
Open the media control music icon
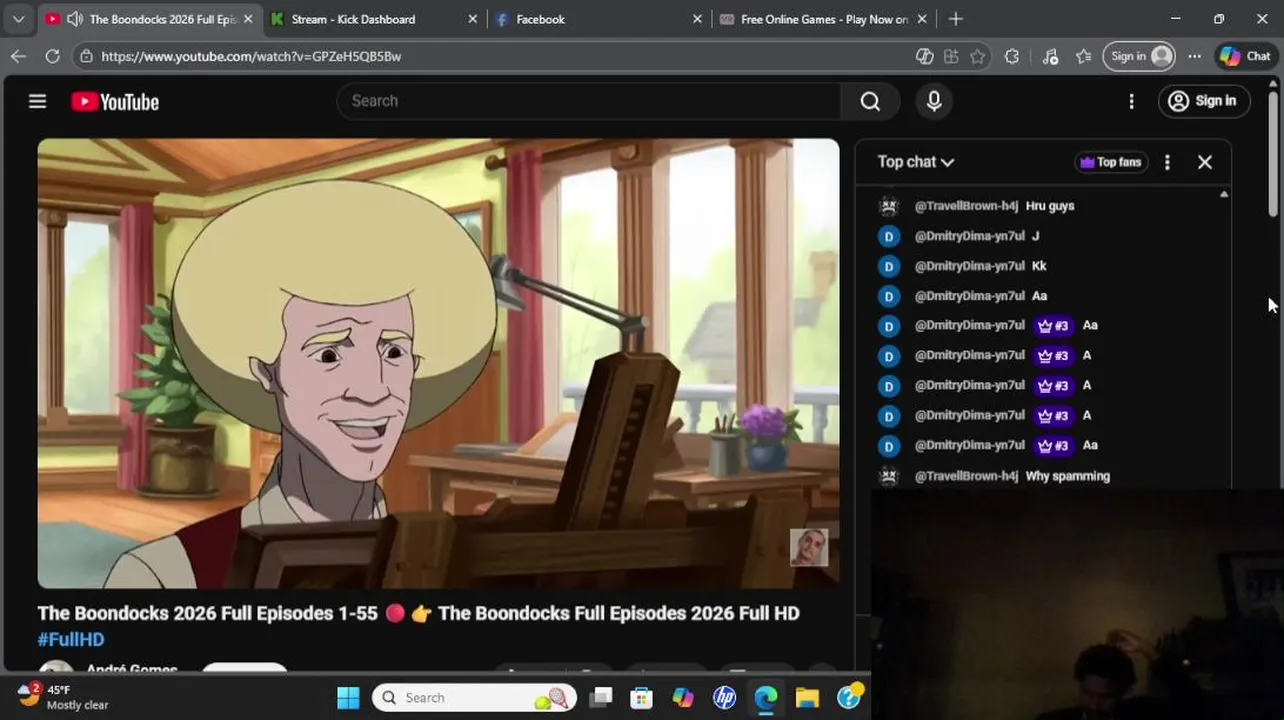(1050, 56)
